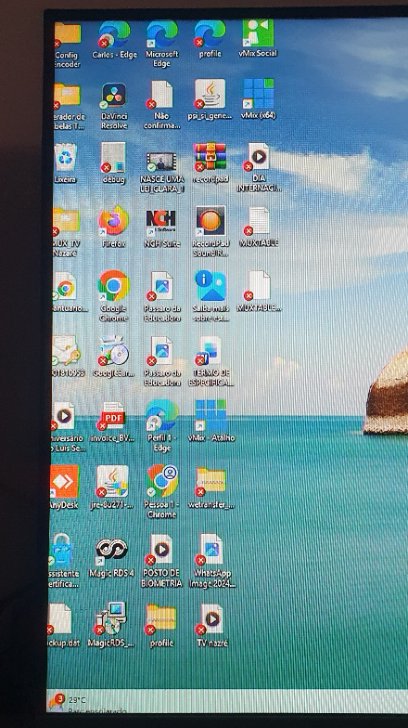Select the TV nazaré media file
The height and width of the screenshot is (728, 408).
point(211,625)
